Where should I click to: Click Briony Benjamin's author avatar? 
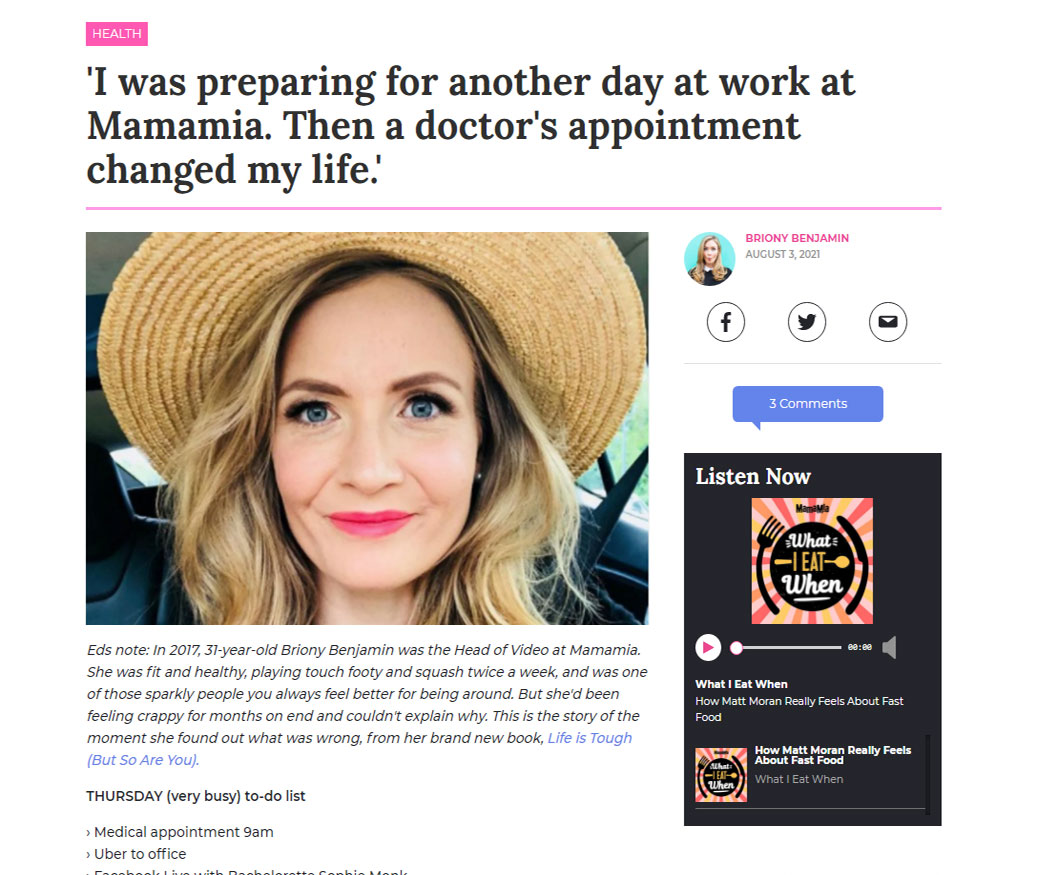[x=709, y=259]
